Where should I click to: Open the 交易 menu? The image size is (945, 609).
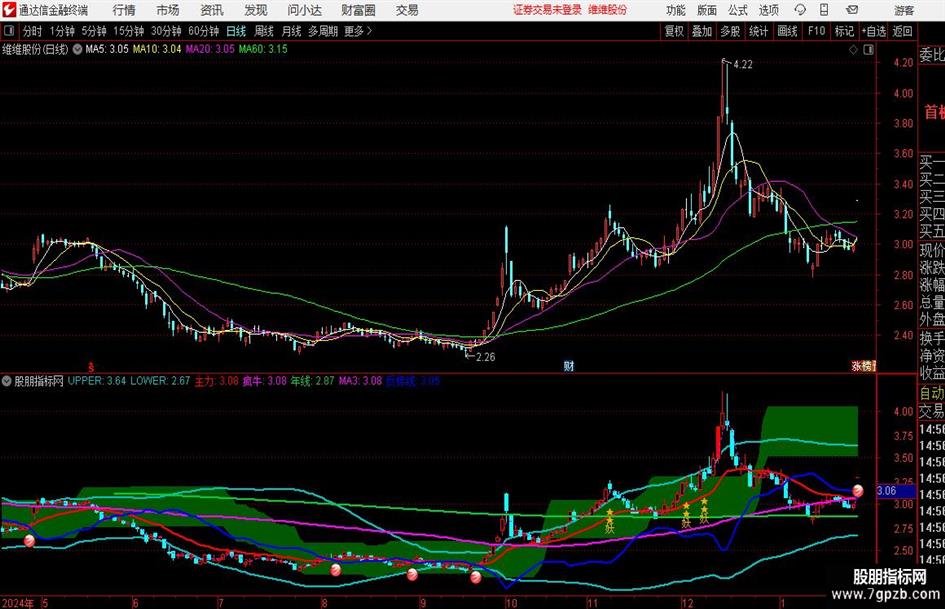click(407, 10)
